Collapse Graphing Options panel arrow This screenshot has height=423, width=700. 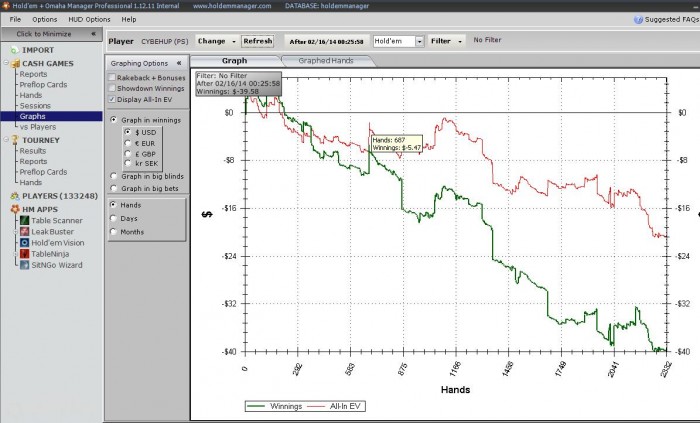[x=179, y=63]
